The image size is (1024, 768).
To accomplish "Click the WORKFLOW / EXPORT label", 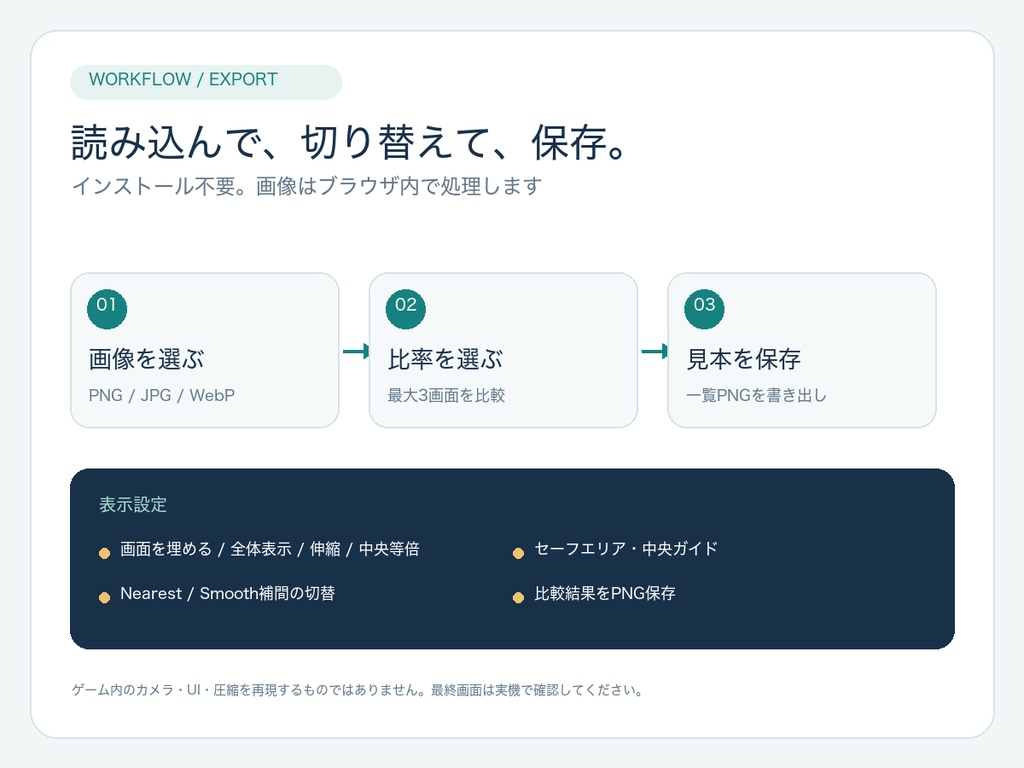I will [183, 80].
